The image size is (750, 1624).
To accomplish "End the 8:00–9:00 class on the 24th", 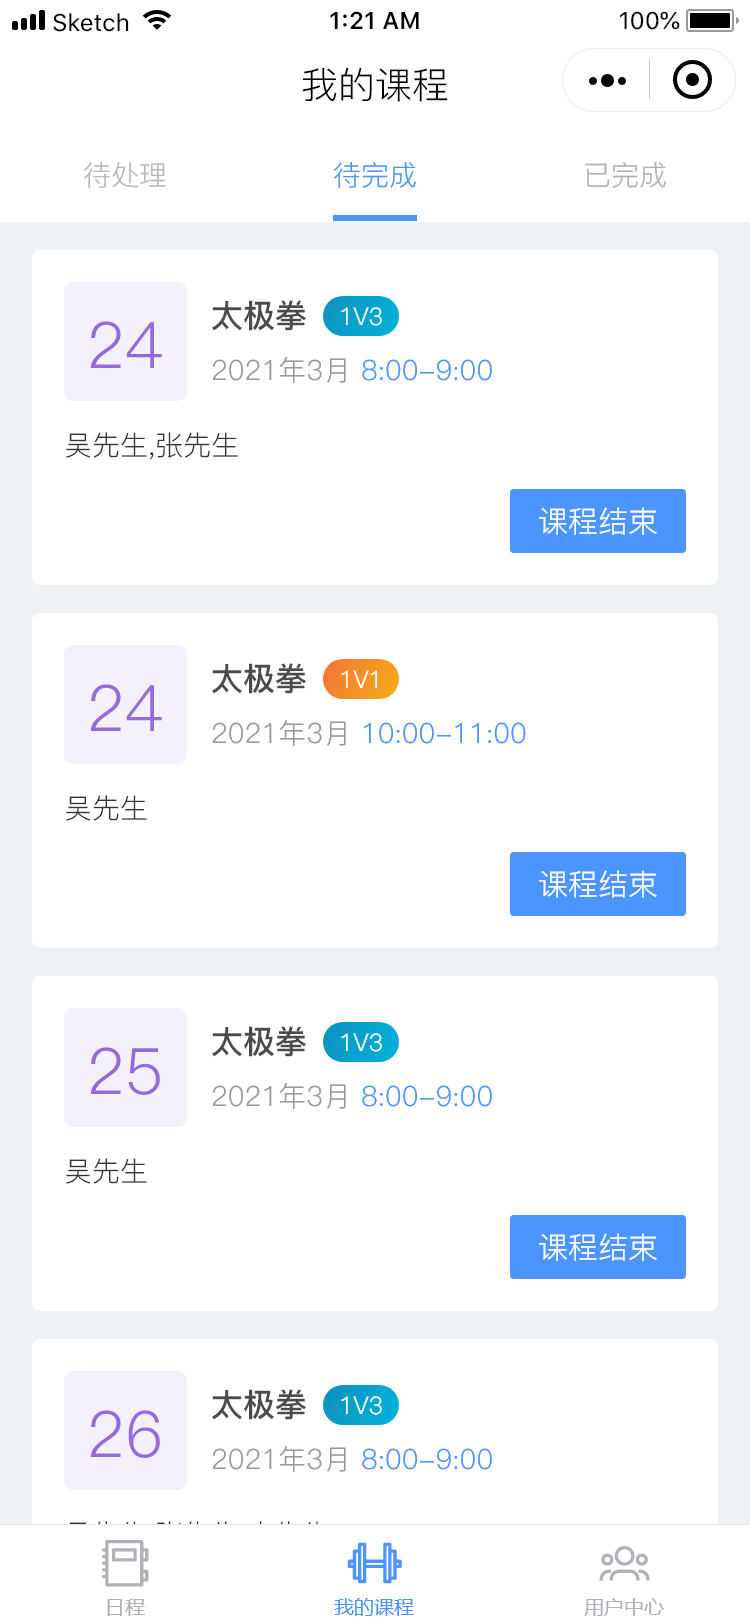I will (597, 521).
